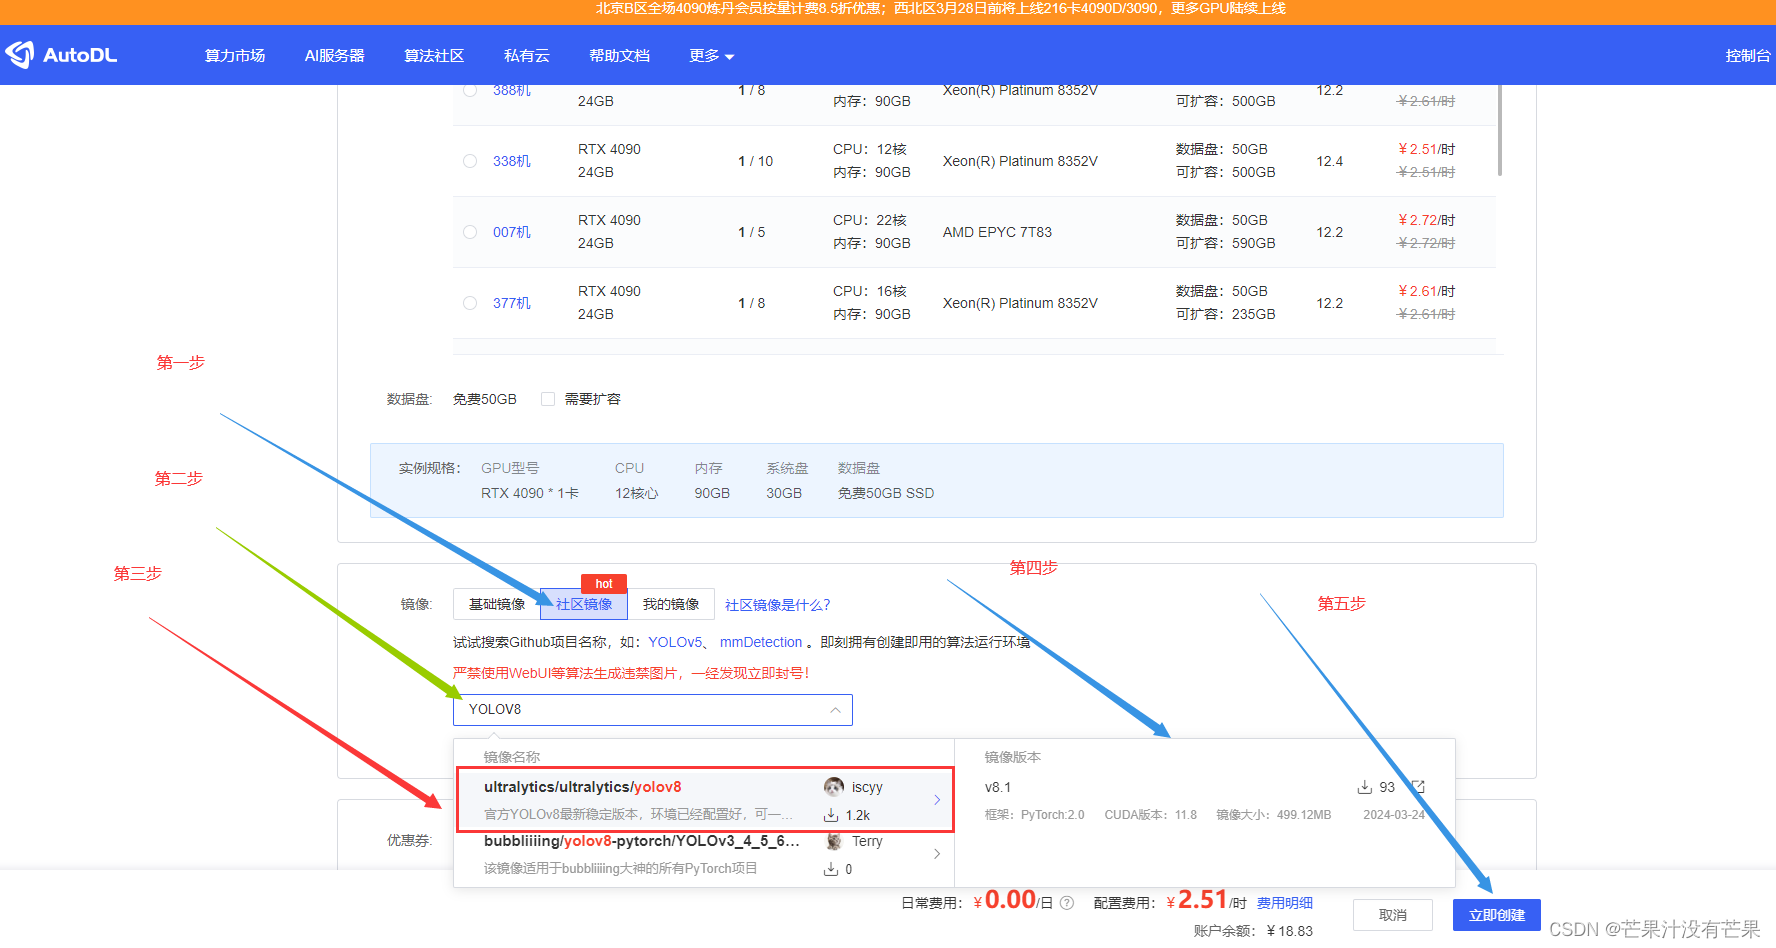Open 帮助文档 in the nav bar

620,56
